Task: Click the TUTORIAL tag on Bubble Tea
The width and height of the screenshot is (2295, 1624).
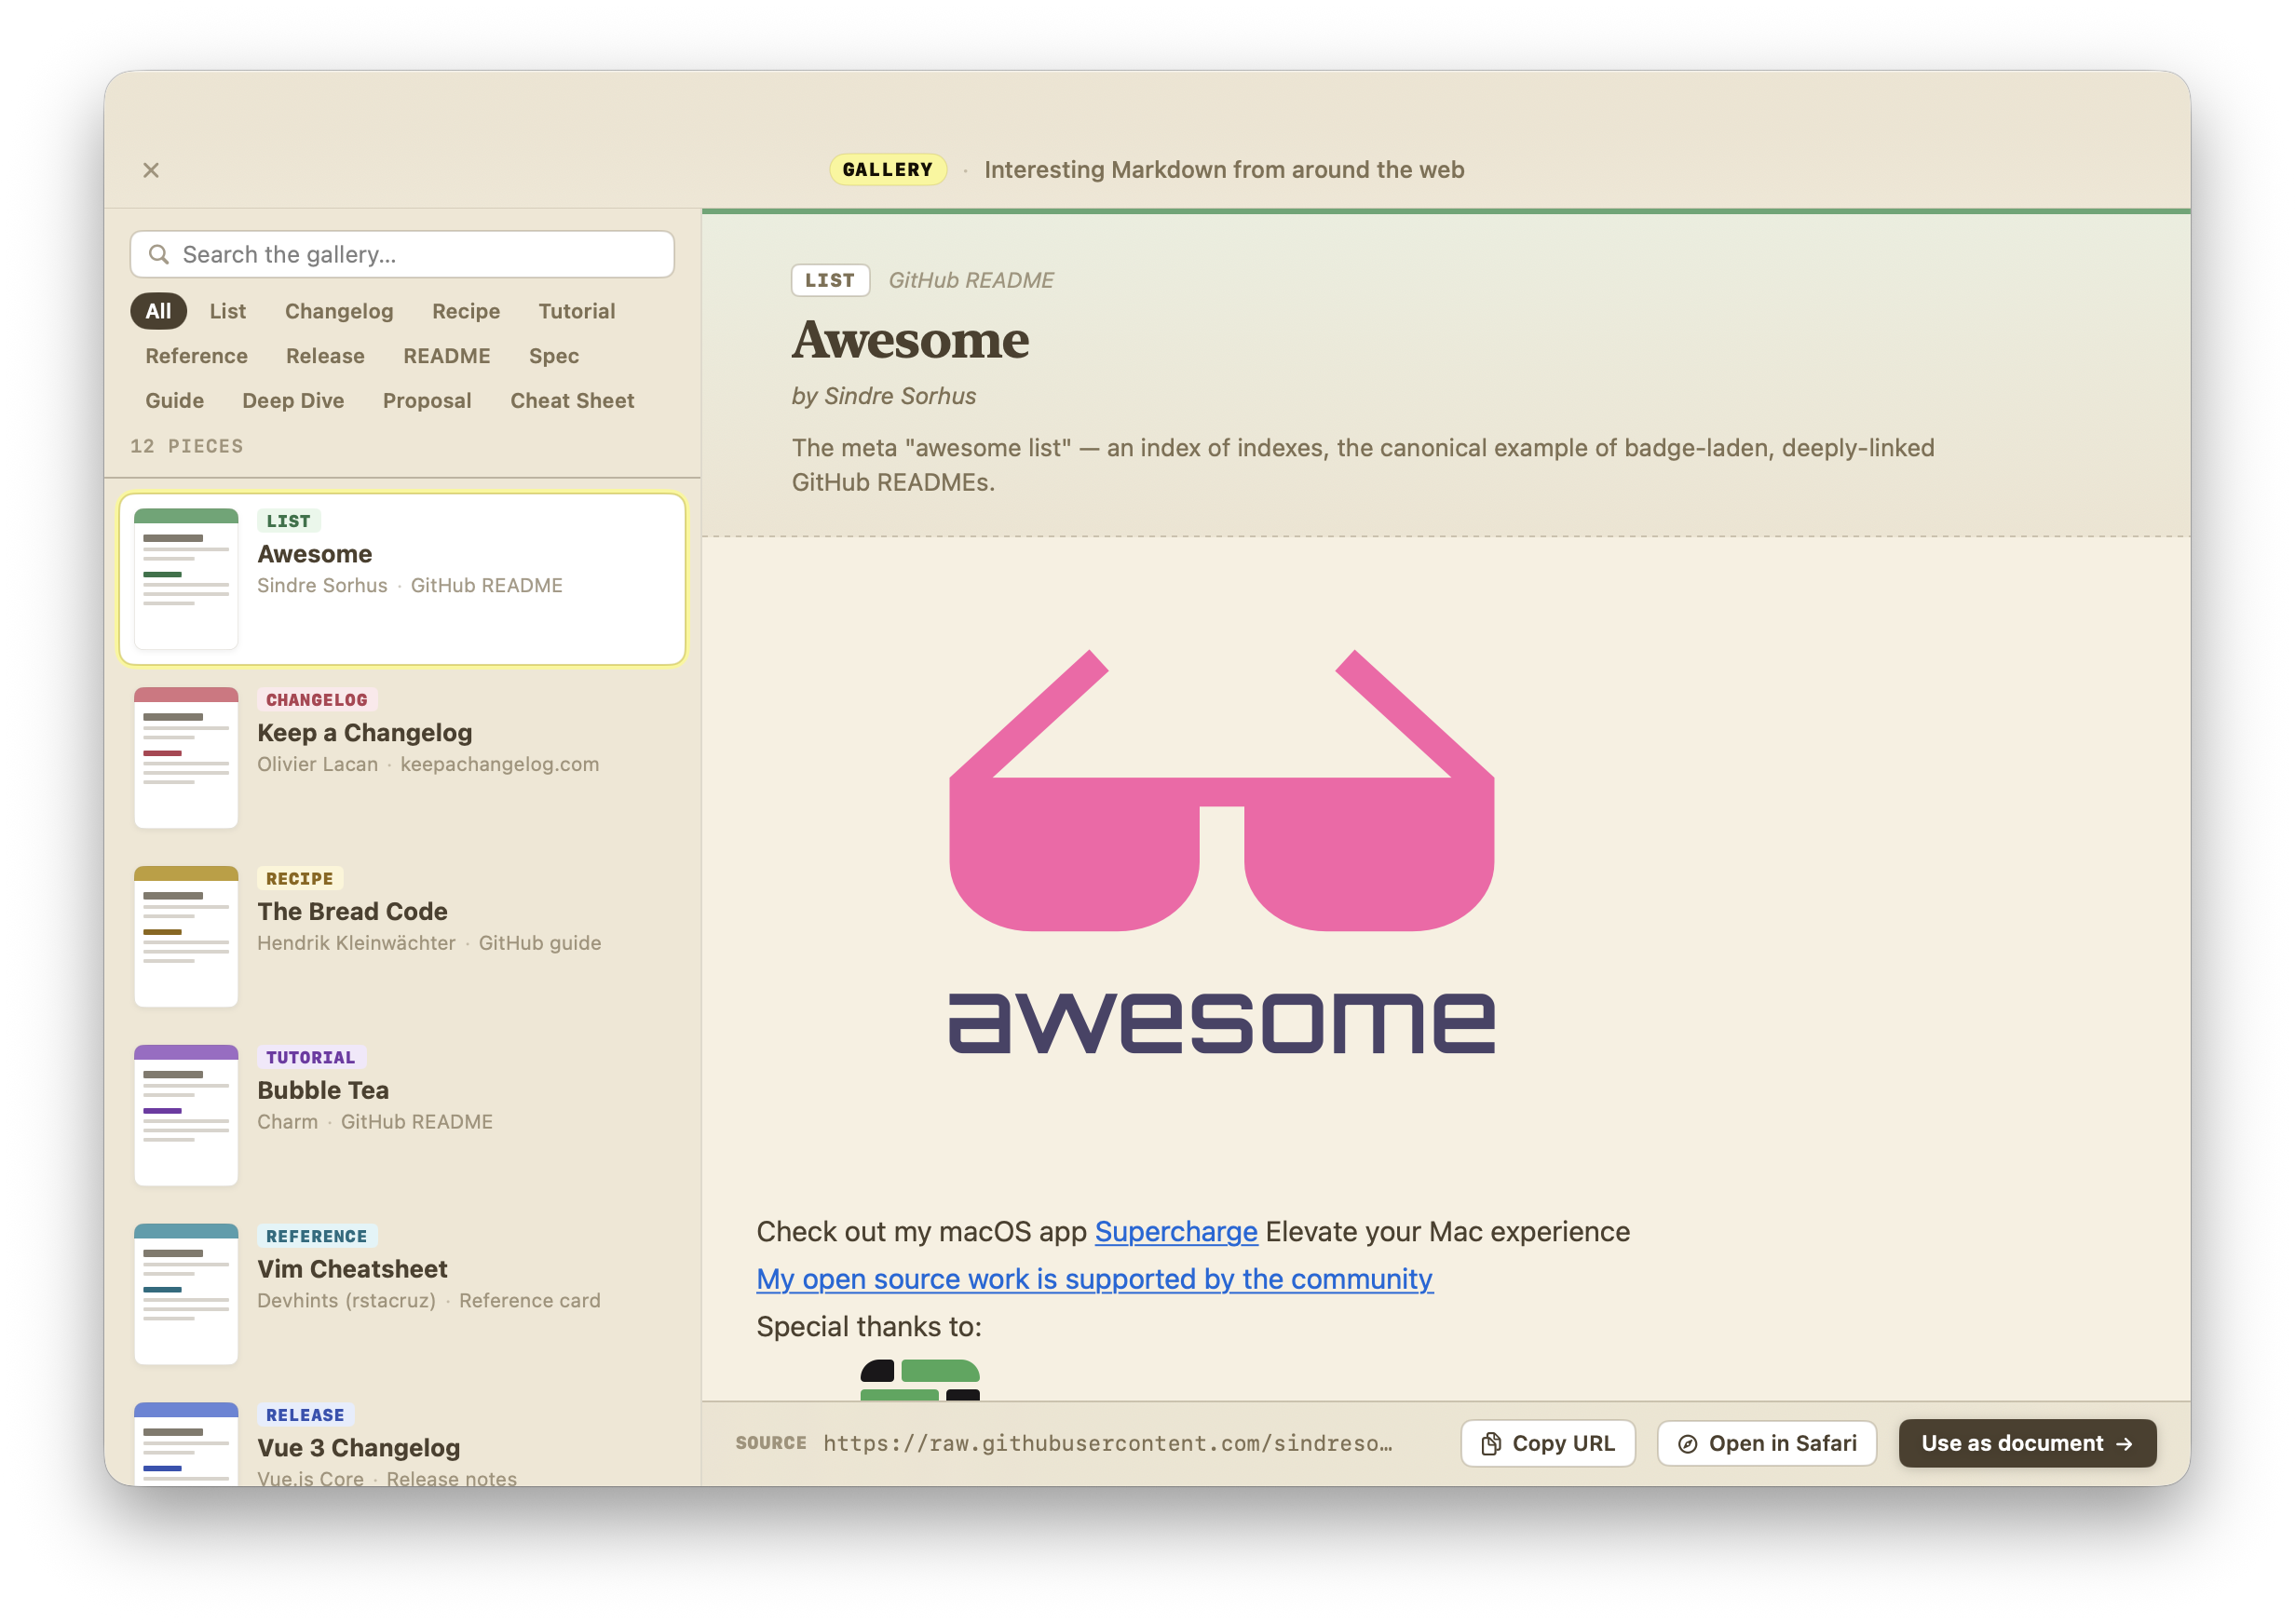Action: [x=311, y=1058]
